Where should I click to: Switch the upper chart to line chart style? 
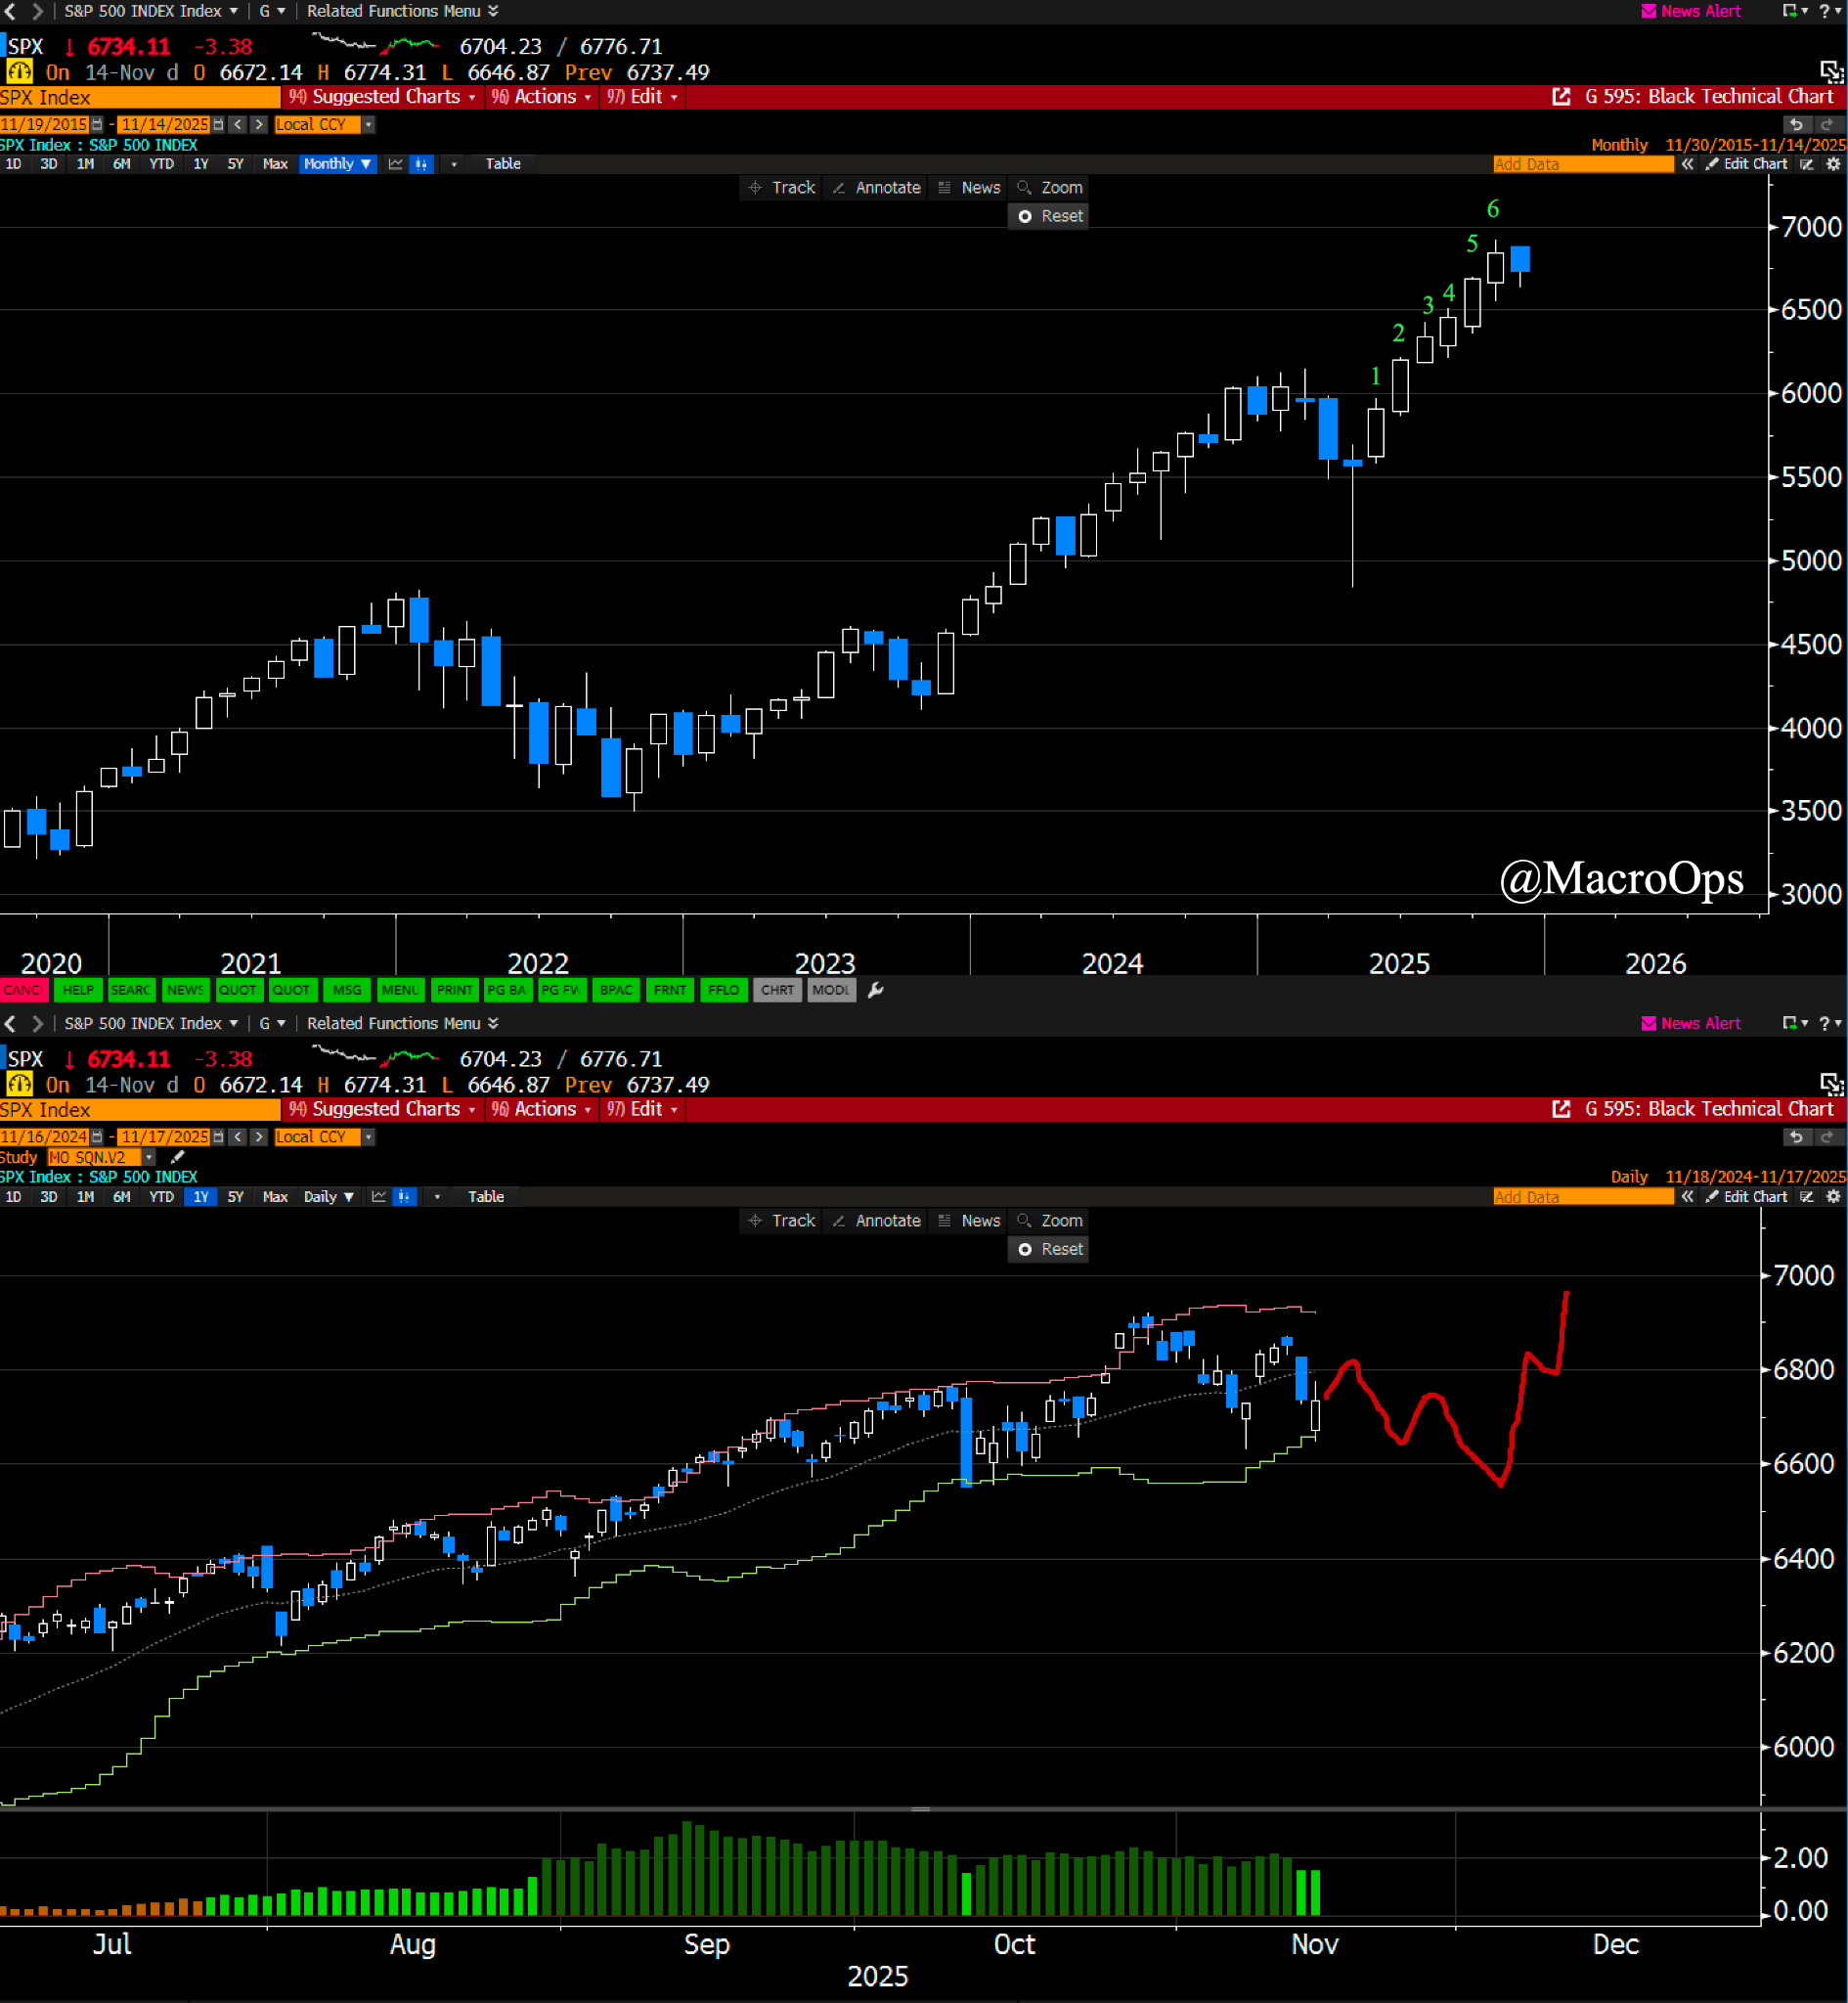[396, 164]
